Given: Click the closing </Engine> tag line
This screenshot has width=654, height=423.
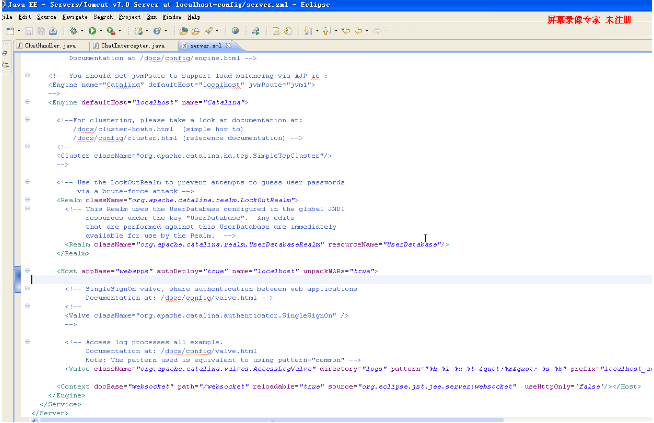Looking at the screenshot, I should (x=67, y=395).
